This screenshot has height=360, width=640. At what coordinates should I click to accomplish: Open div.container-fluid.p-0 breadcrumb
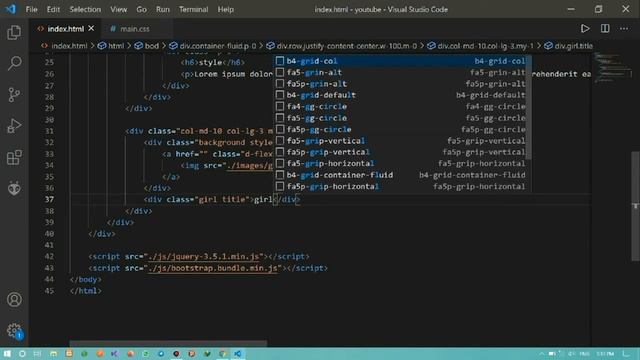(x=213, y=46)
